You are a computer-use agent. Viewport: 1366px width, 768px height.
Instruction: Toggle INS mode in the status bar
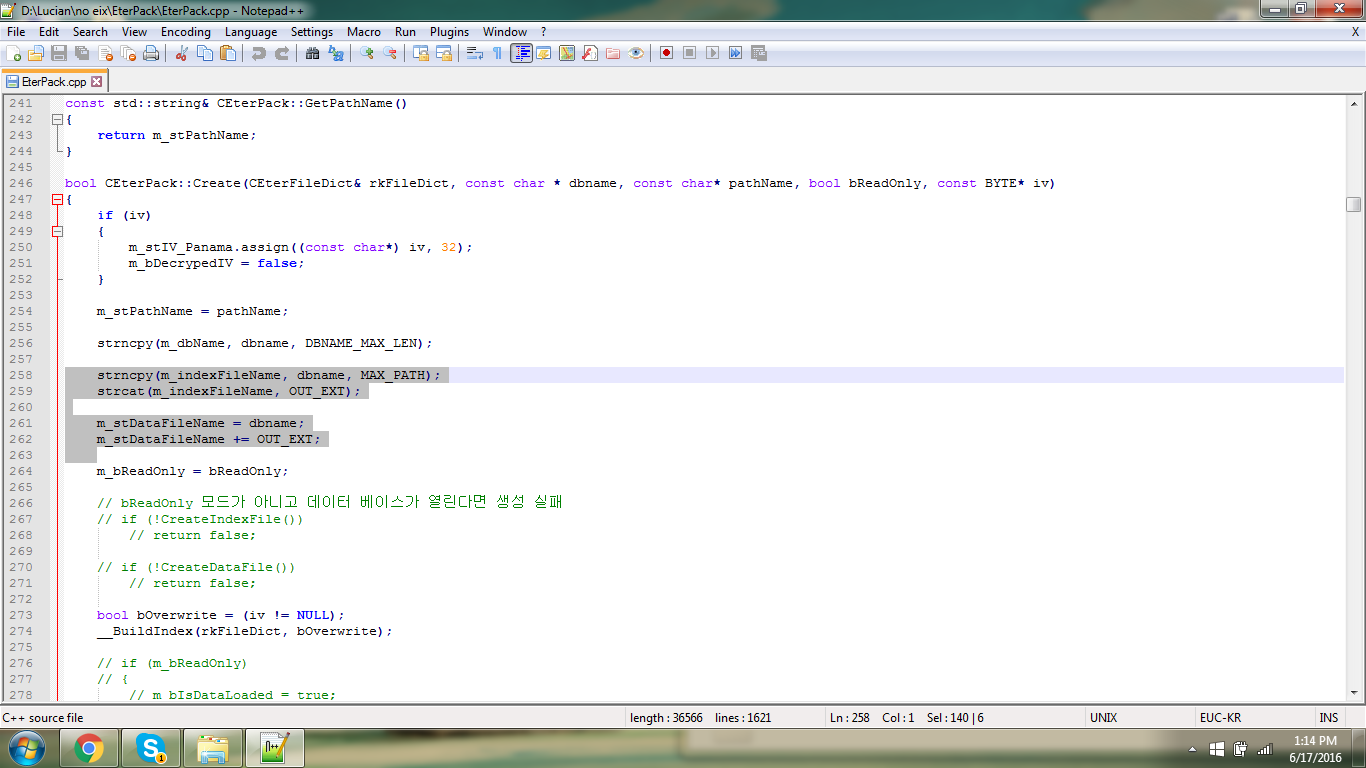1328,718
